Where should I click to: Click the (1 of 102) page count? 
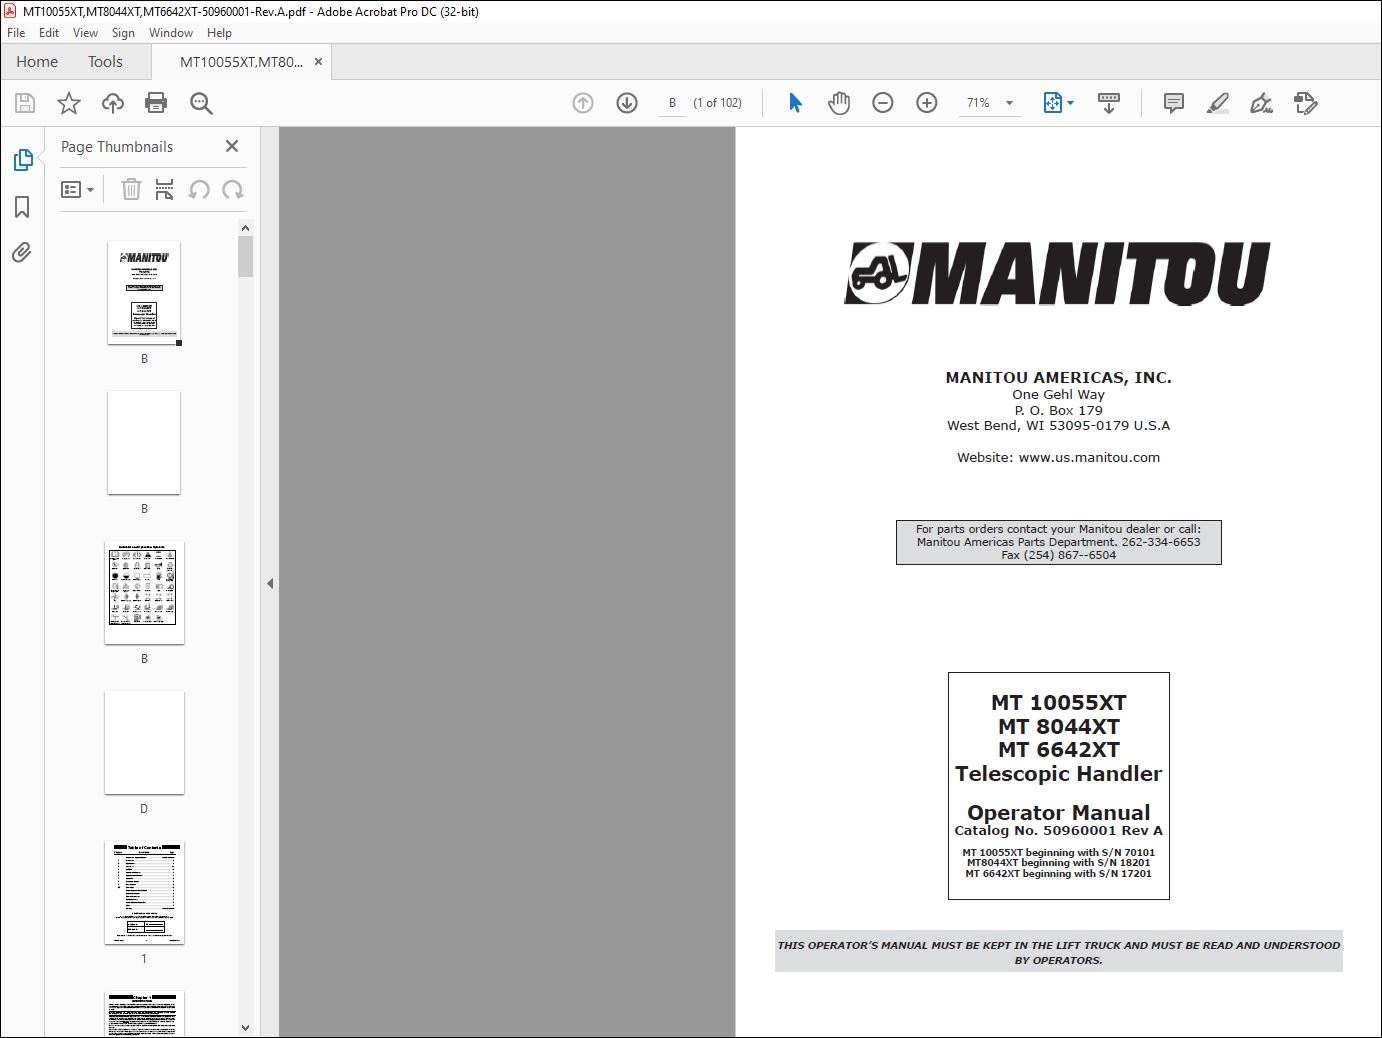[x=717, y=103]
